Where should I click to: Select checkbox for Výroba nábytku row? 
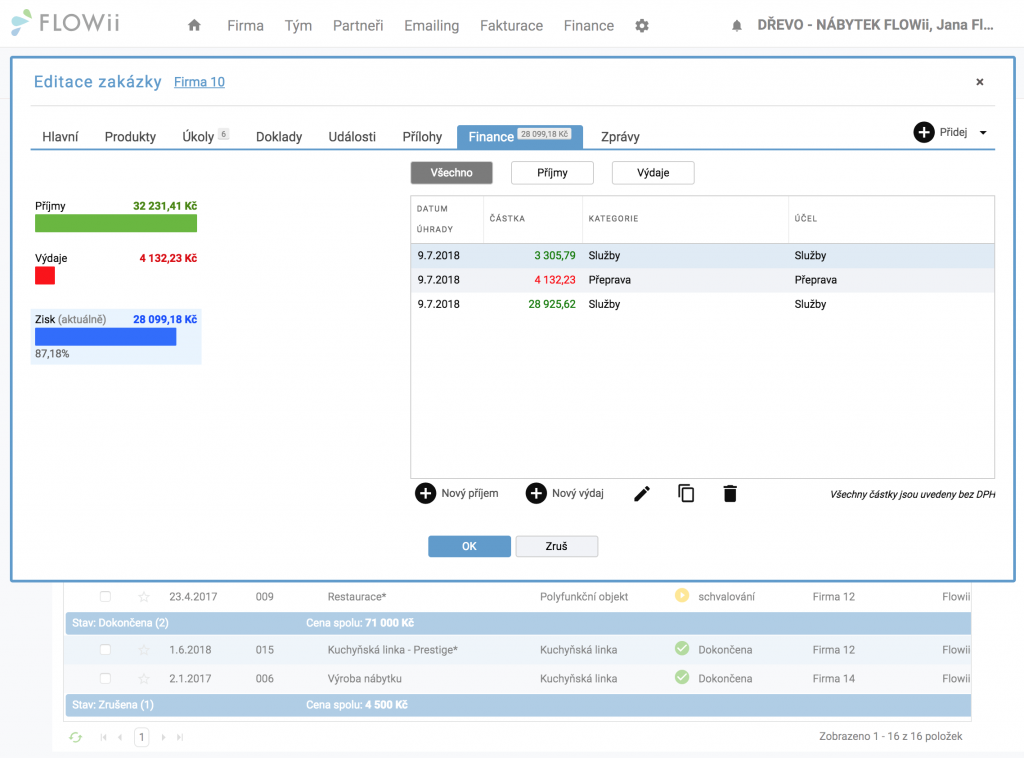pyautogui.click(x=105, y=678)
